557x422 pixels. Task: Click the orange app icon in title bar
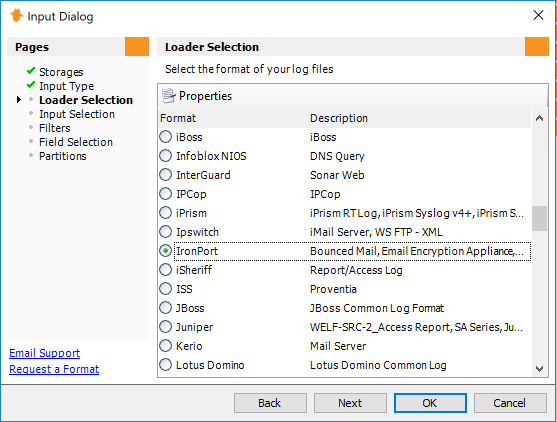click(x=16, y=16)
